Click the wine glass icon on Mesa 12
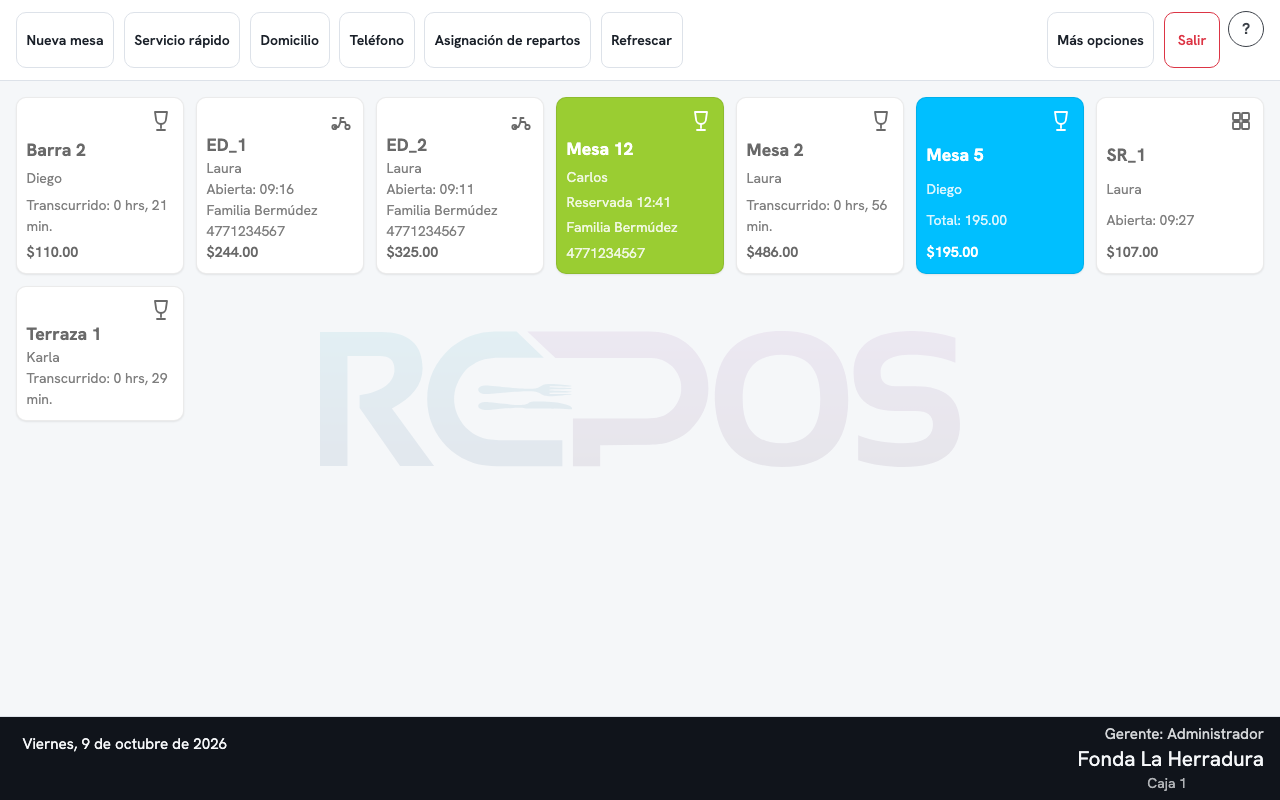The image size is (1280, 800). tap(701, 121)
